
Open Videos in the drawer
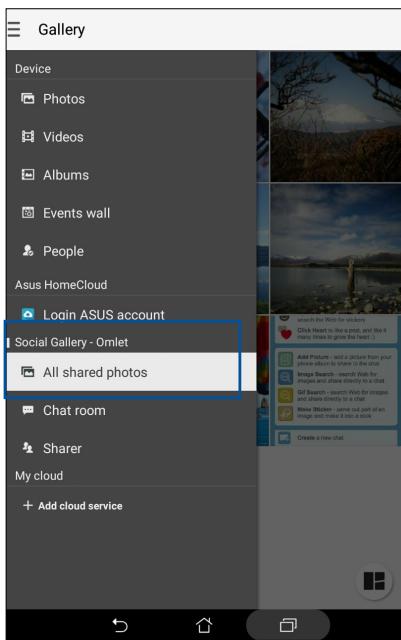pyautogui.click(x=131, y=137)
